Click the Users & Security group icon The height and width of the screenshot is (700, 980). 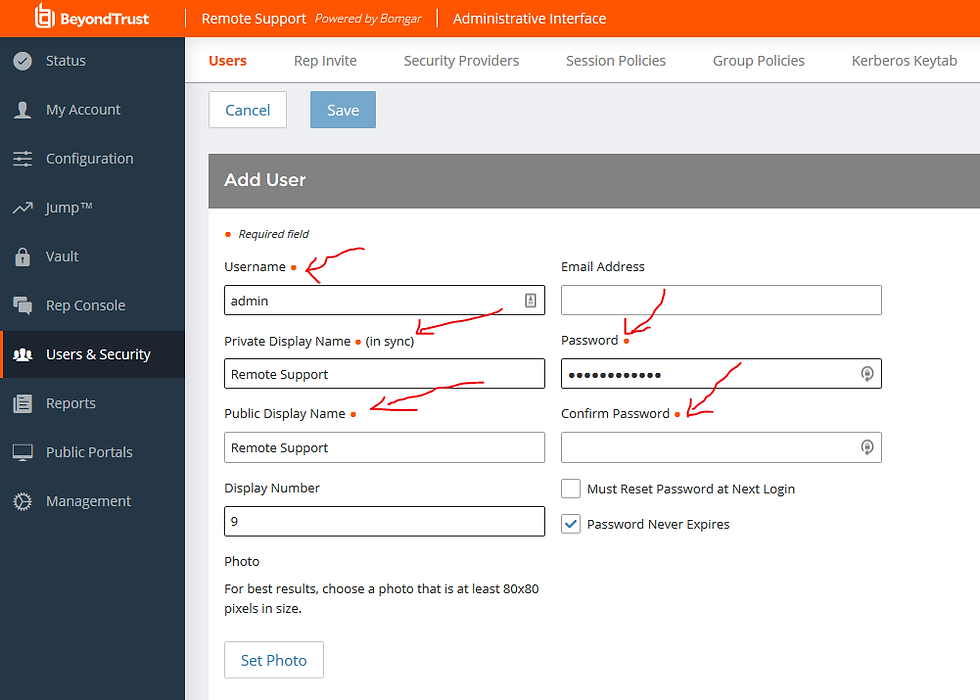pyautogui.click(x=22, y=354)
